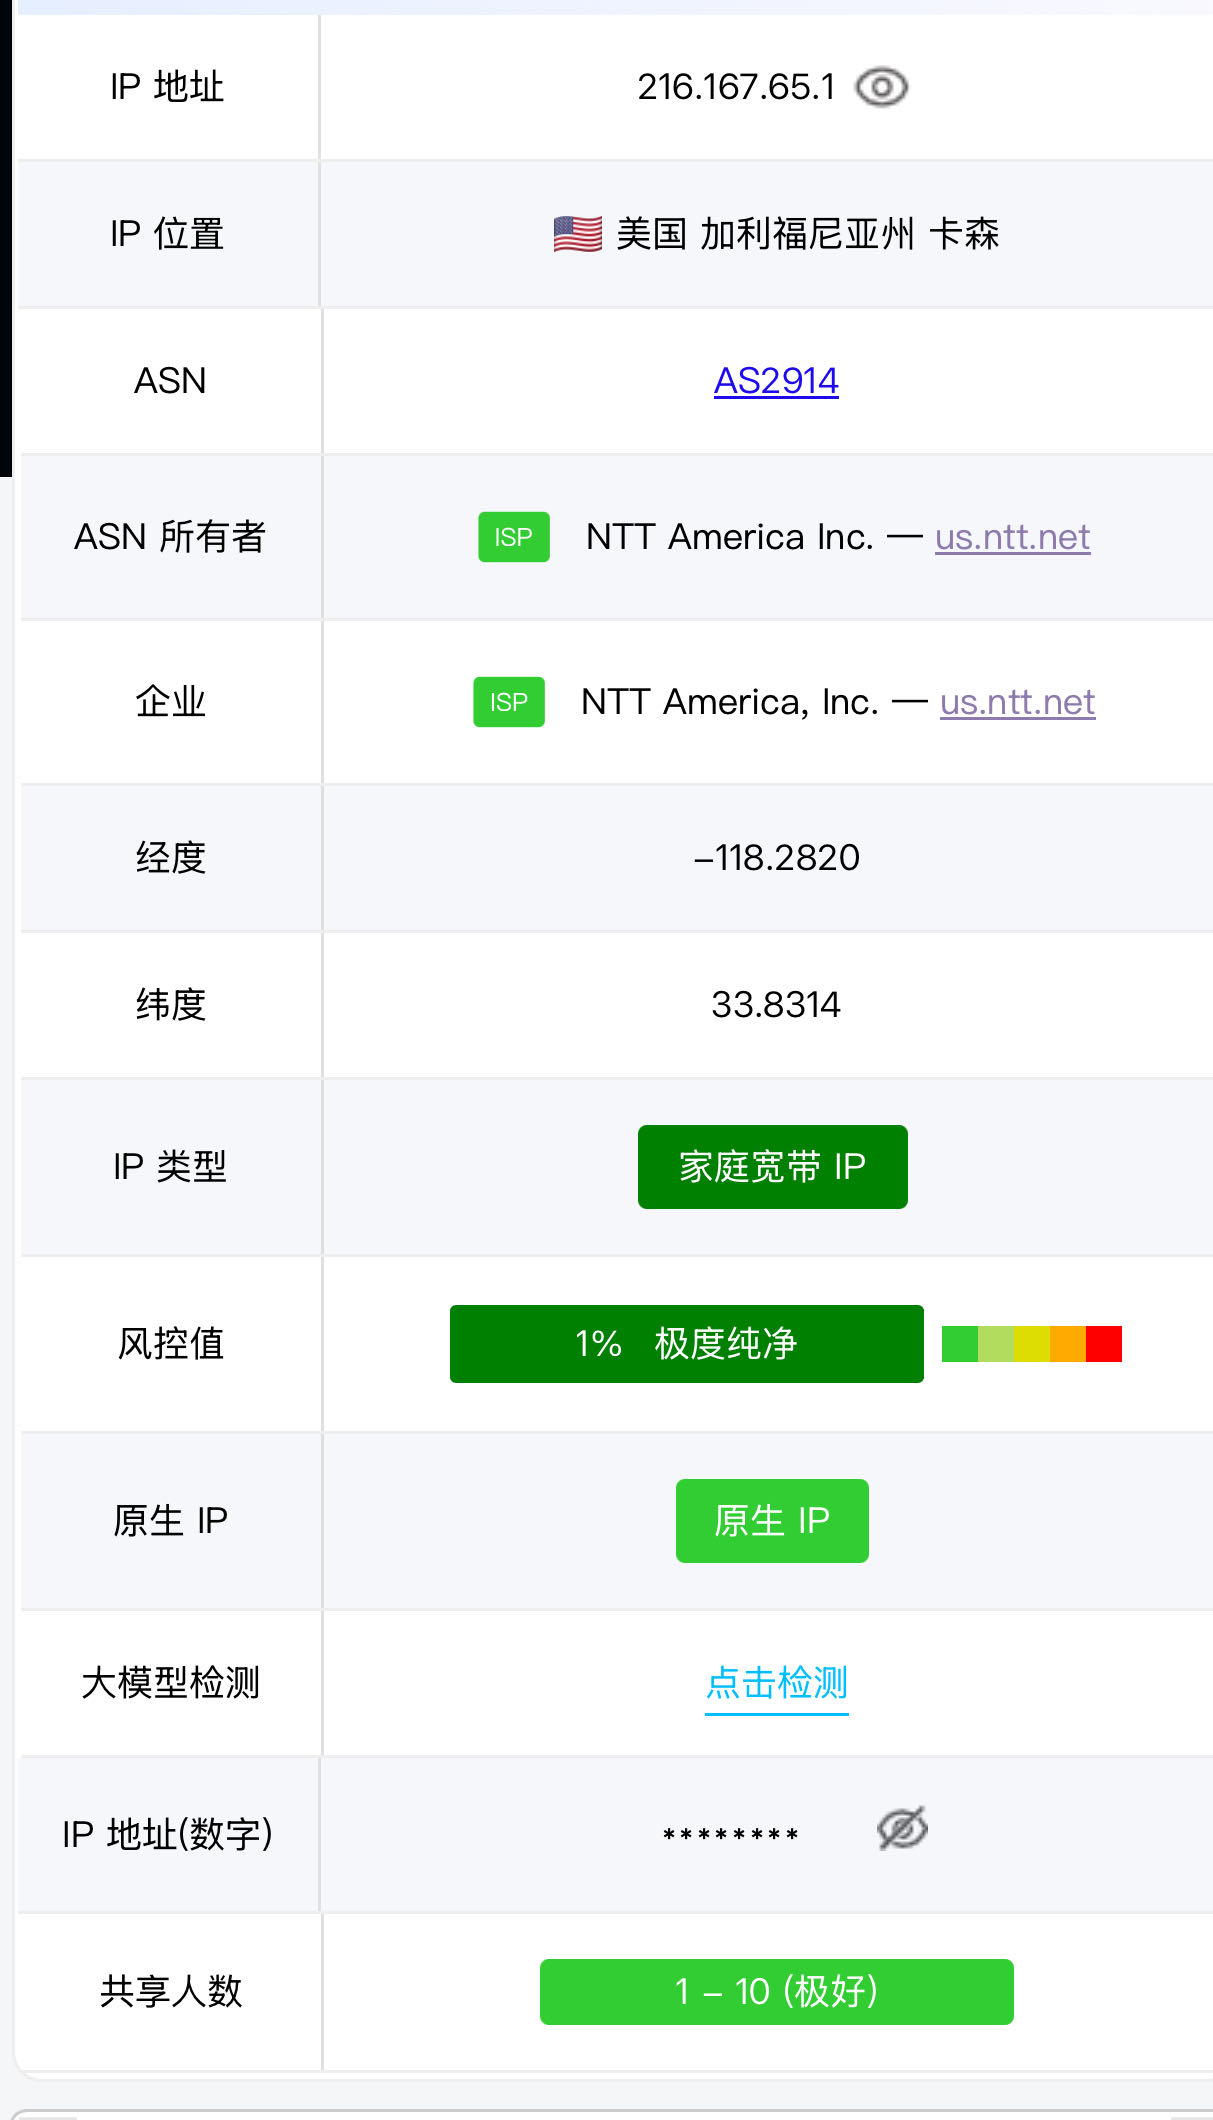This screenshot has height=2120, width=1213.
Task: Click the 家庭宽带 IP type badge
Action: (773, 1167)
